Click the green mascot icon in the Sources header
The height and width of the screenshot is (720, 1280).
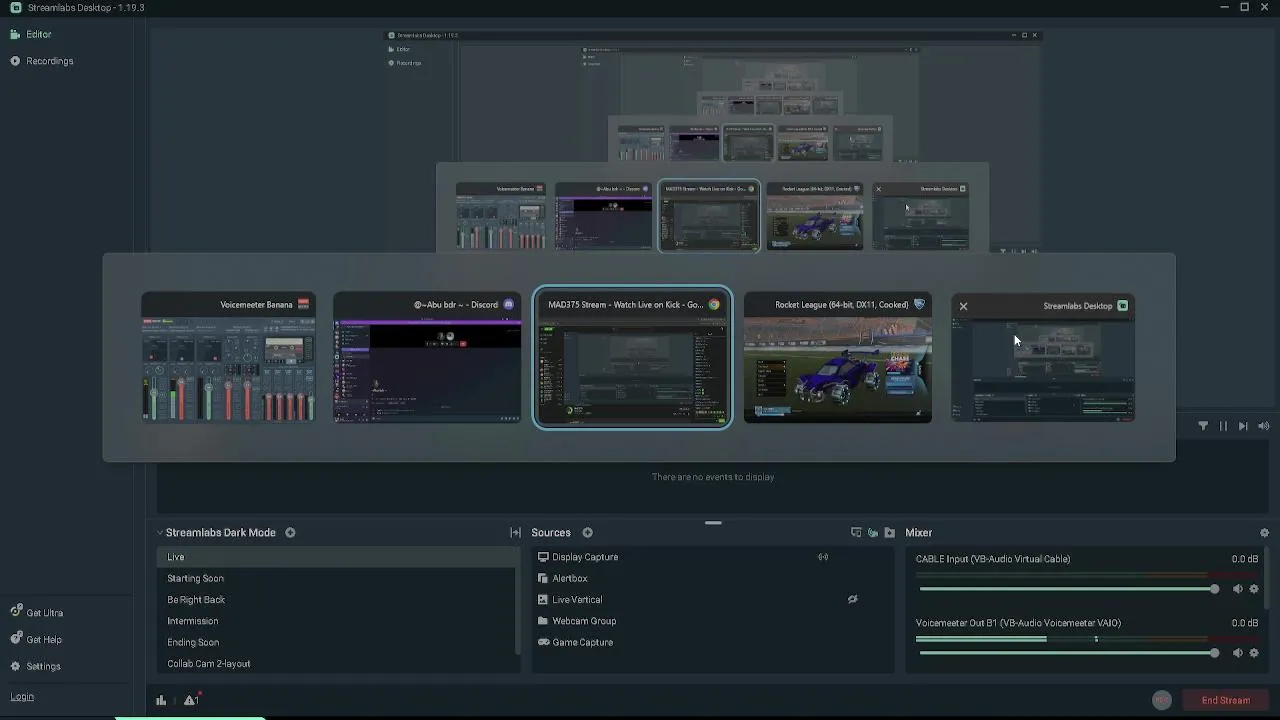pos(873,533)
